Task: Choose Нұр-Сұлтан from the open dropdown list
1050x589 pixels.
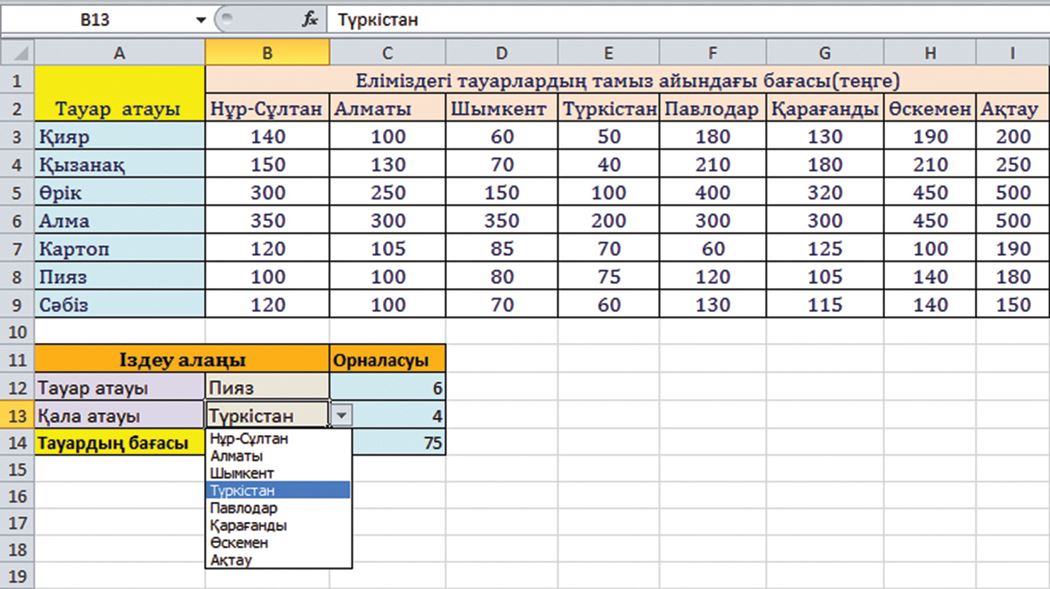Action: pos(278,438)
